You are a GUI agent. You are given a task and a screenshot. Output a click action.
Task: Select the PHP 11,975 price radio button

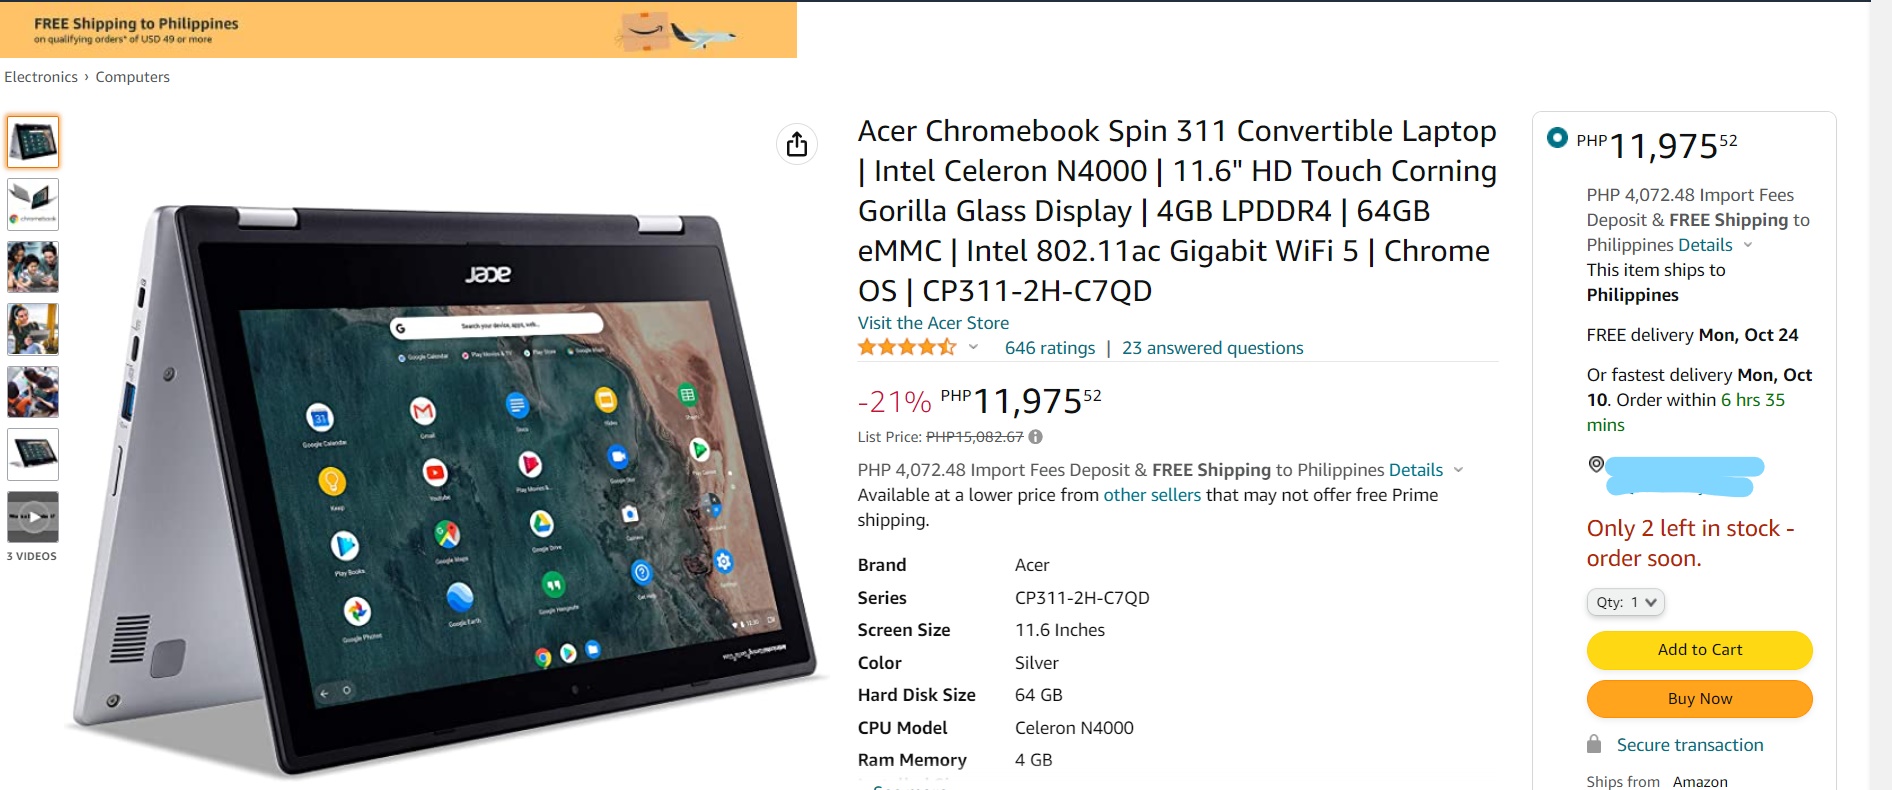point(1557,138)
